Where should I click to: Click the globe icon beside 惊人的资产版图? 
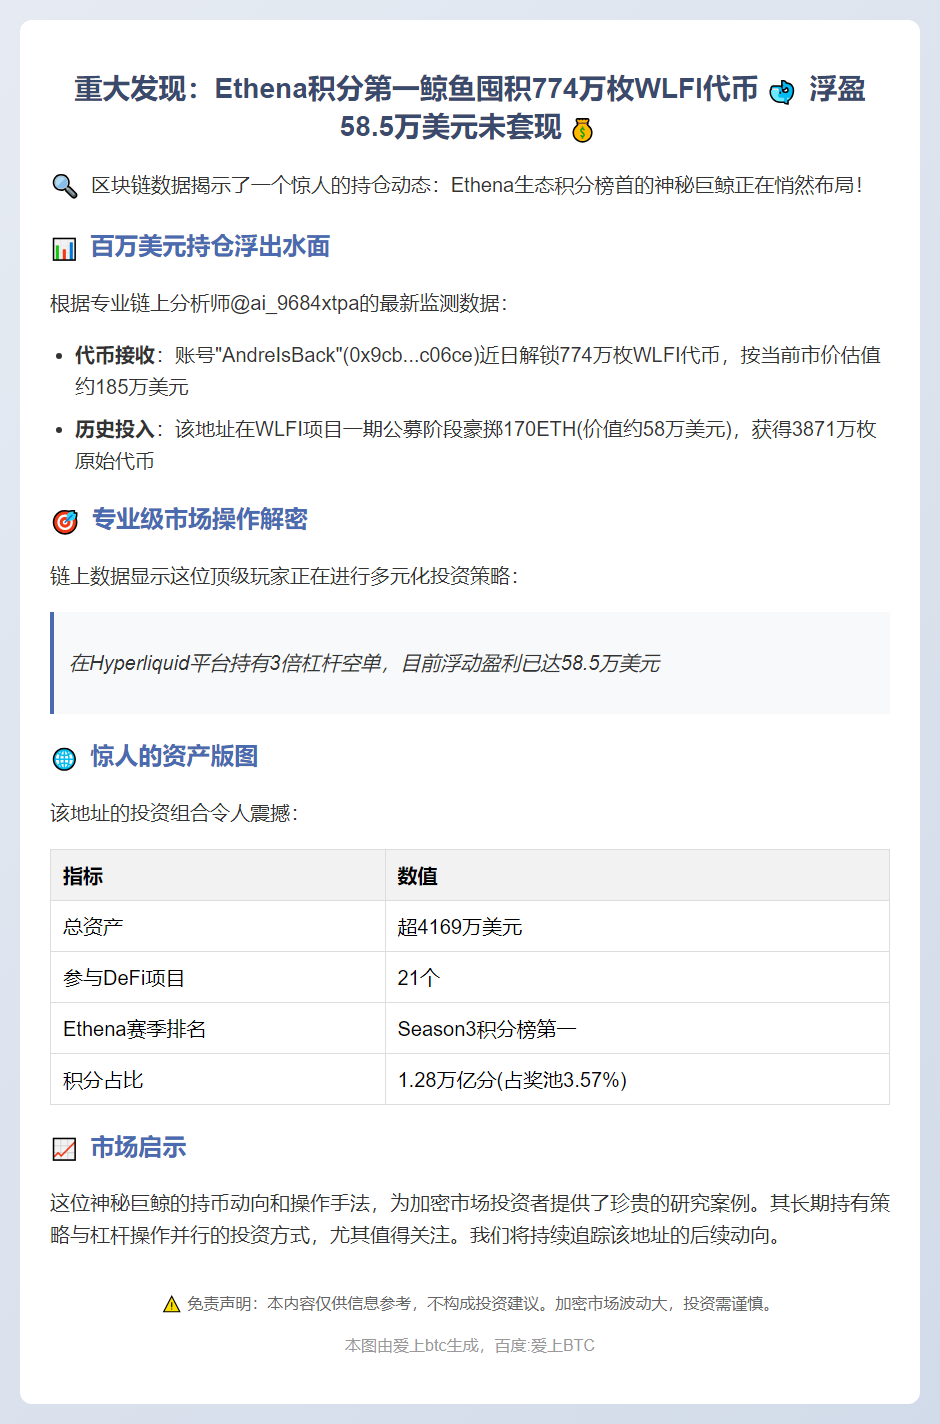point(64,758)
